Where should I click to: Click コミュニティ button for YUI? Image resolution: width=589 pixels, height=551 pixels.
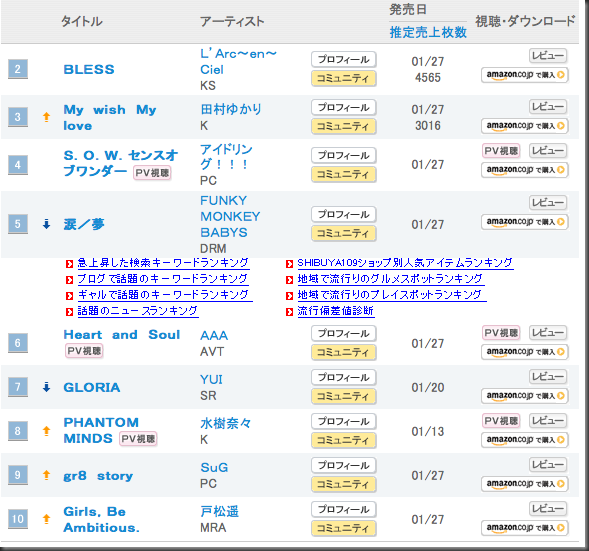pos(344,396)
